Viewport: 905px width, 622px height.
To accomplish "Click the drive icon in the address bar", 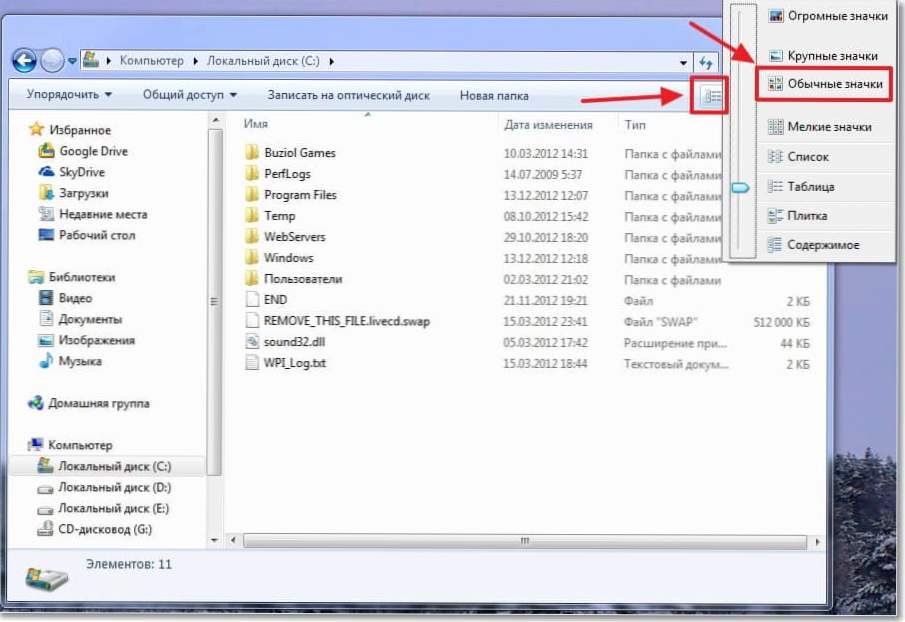I will coord(91,59).
